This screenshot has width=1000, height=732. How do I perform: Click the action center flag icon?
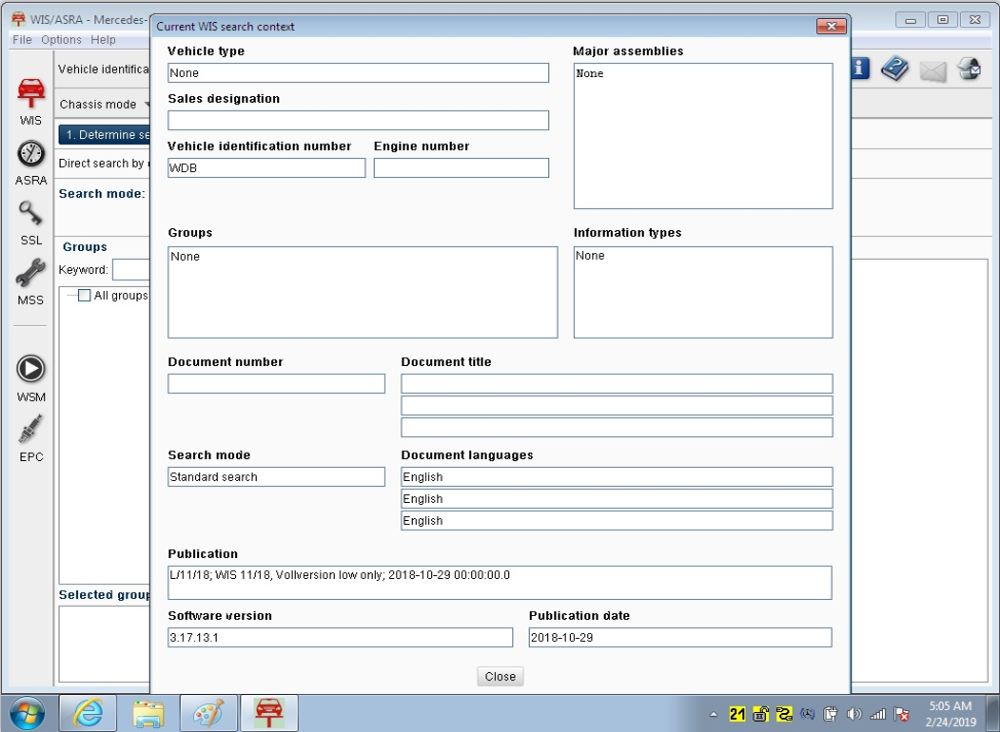coord(901,714)
